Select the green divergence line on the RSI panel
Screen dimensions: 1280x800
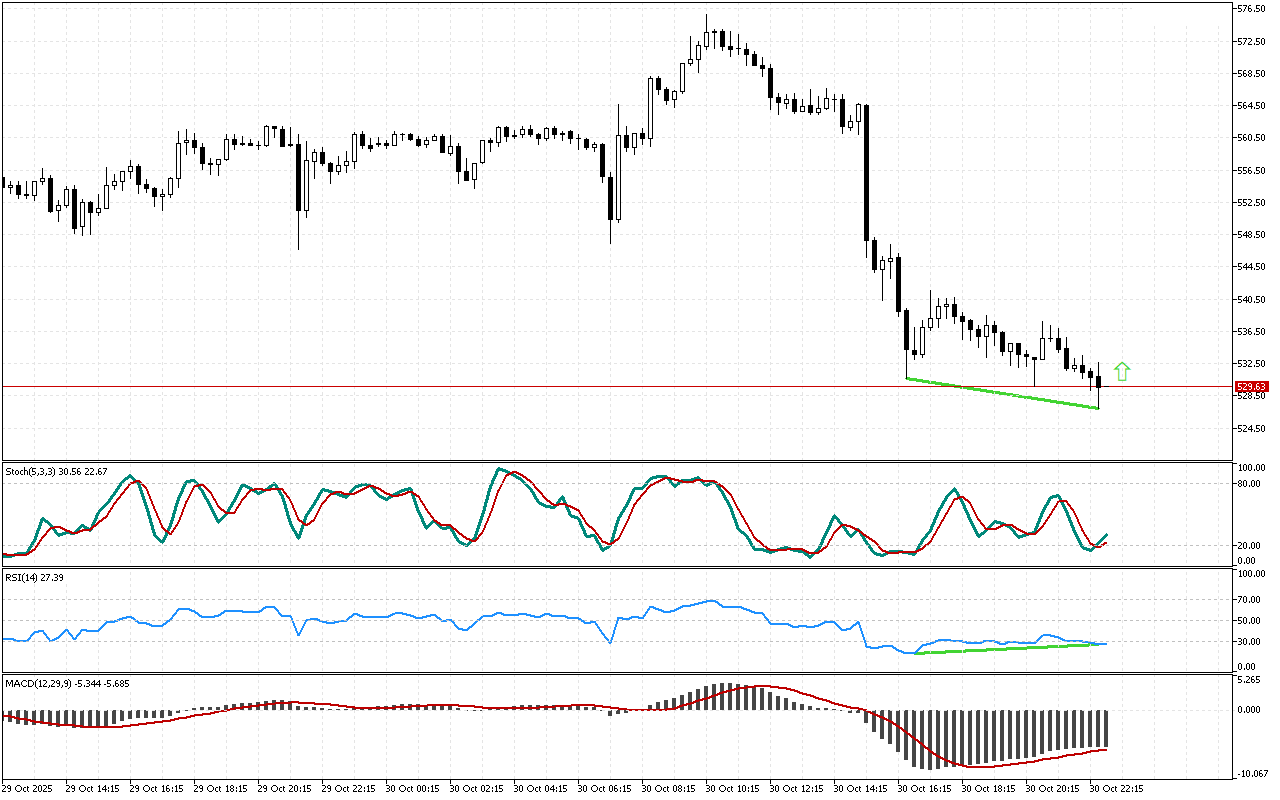point(1010,648)
